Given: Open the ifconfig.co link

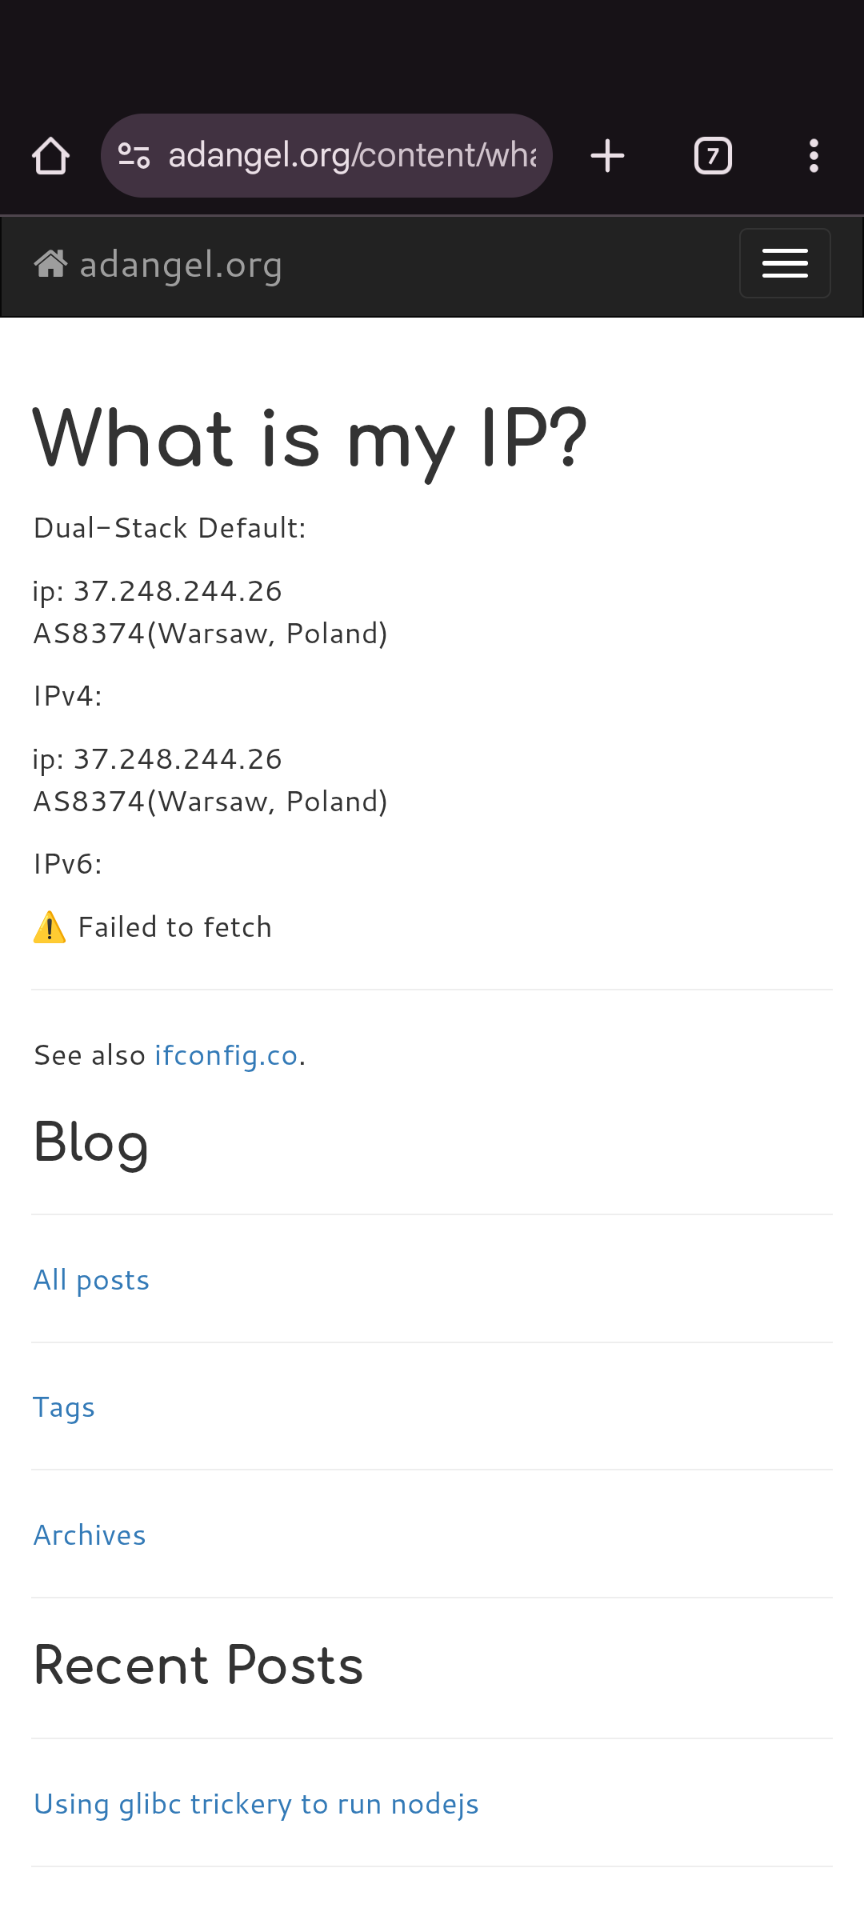Looking at the screenshot, I should point(226,1056).
